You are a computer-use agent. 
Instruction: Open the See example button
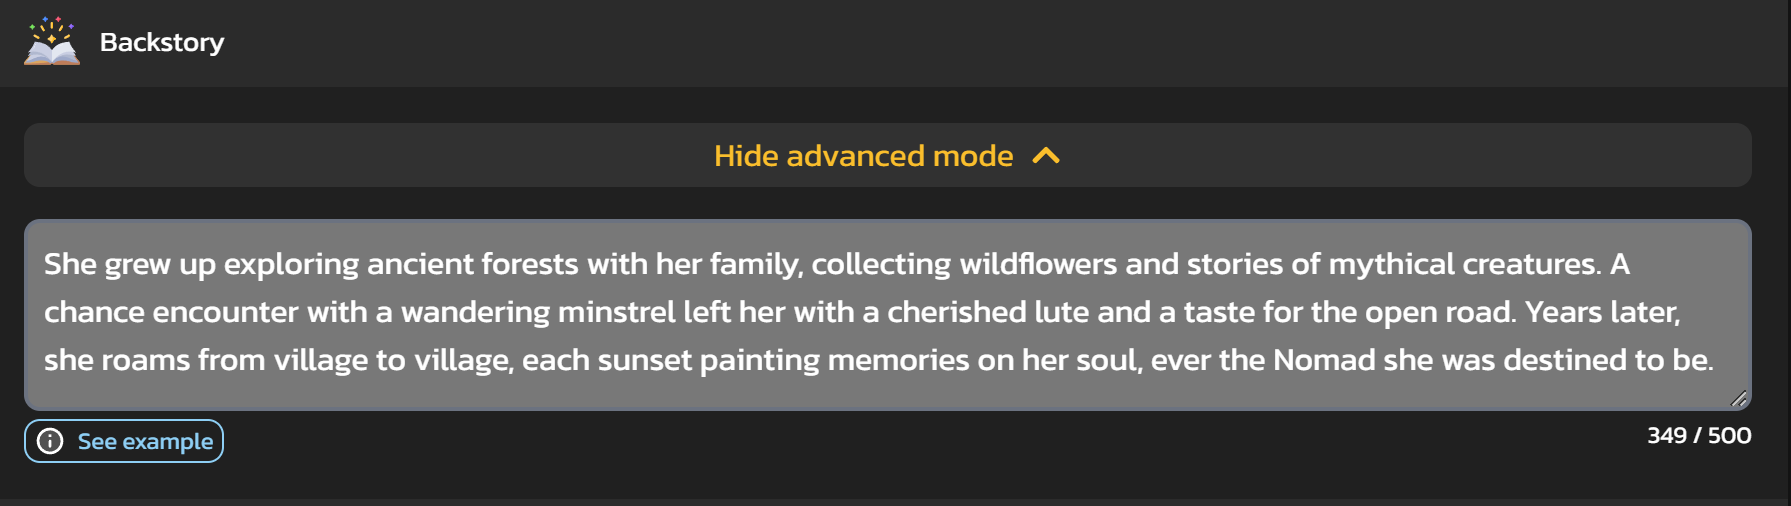pyautogui.click(x=124, y=441)
